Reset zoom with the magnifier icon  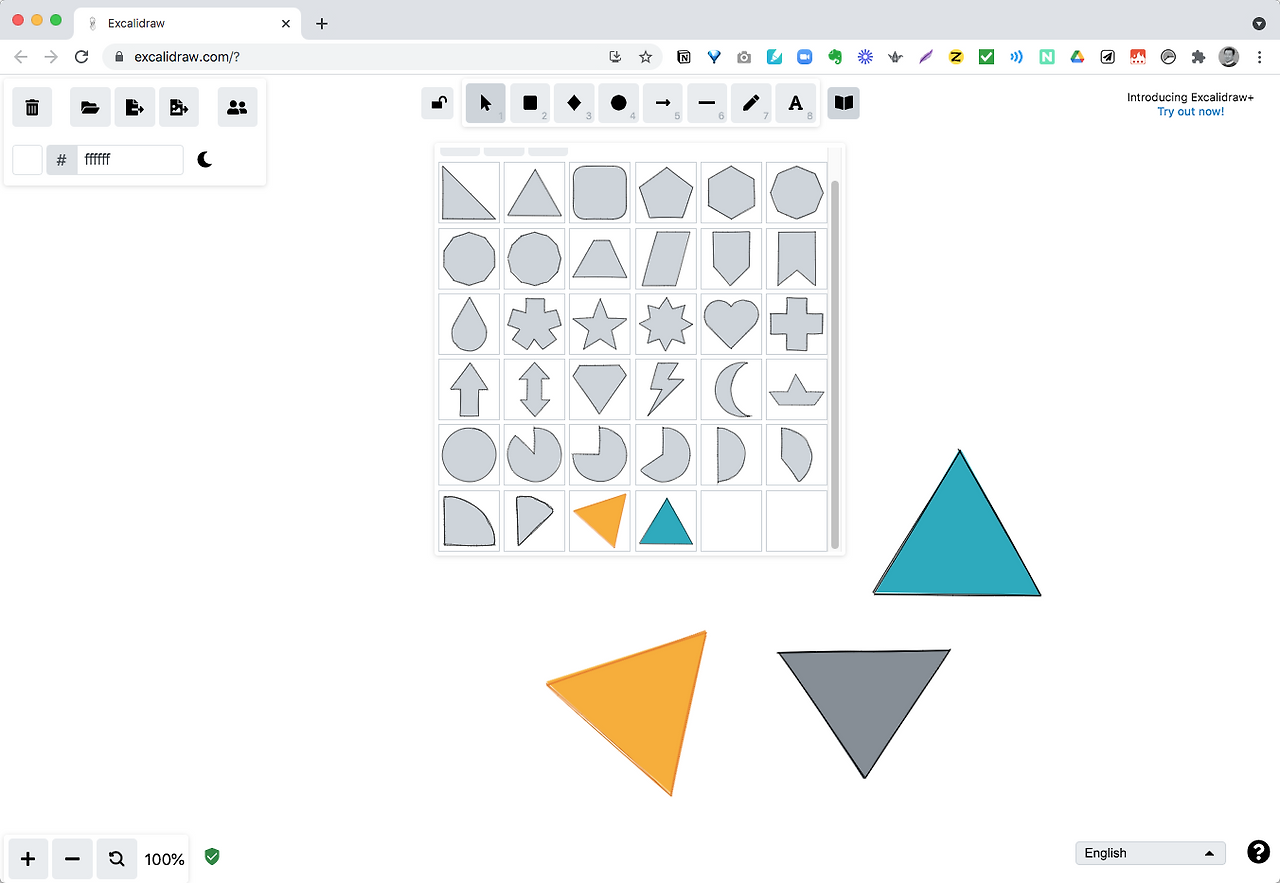point(116,859)
